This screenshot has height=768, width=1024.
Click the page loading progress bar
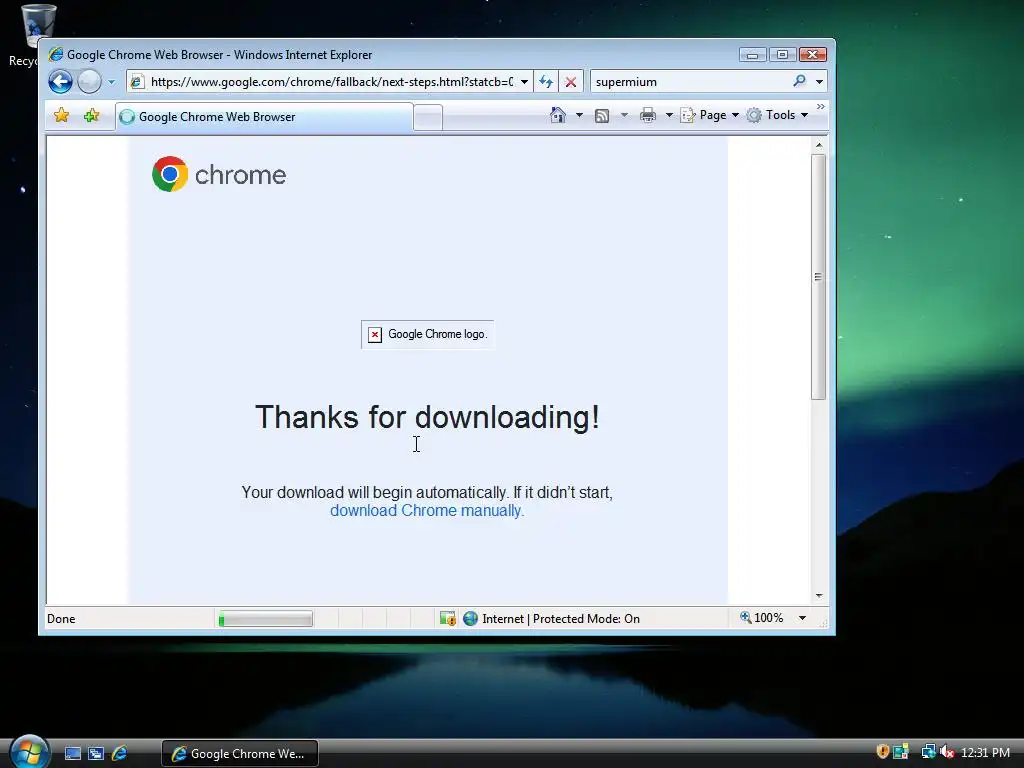(x=265, y=619)
